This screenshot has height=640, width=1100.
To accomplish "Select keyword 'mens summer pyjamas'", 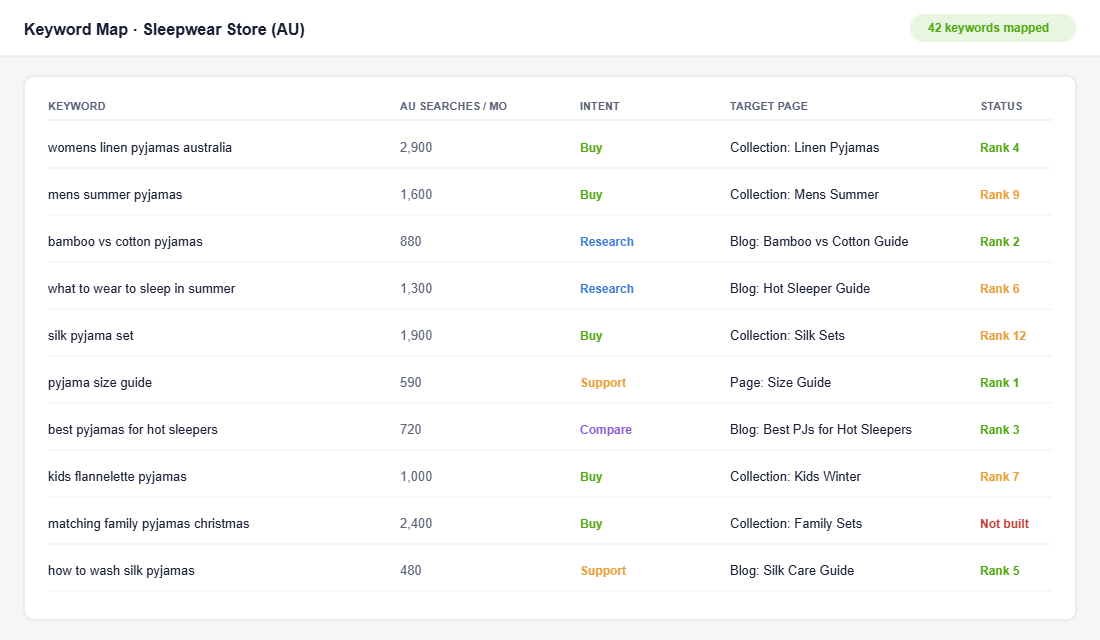I will click(115, 194).
